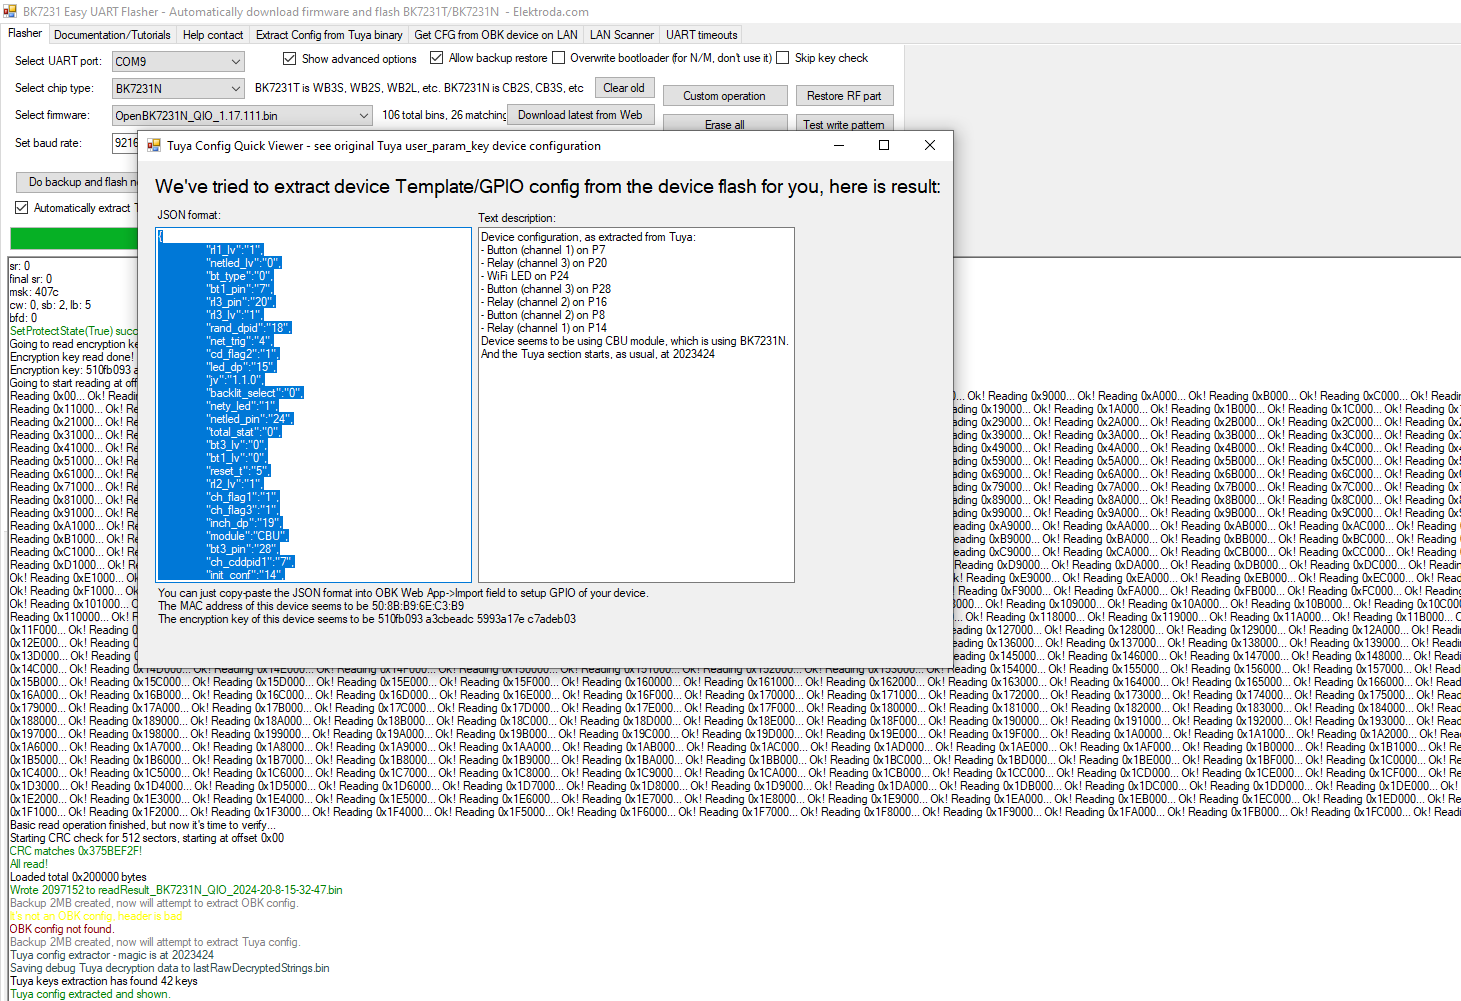Open the Help contact tab
The height and width of the screenshot is (1001, 1461).
pyautogui.click(x=213, y=34)
